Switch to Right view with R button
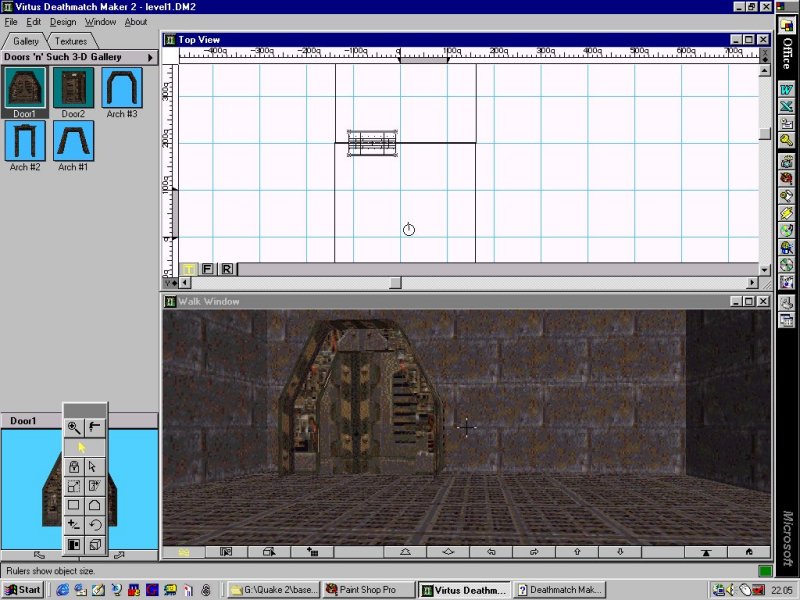The height and width of the screenshot is (600, 800). [x=227, y=269]
